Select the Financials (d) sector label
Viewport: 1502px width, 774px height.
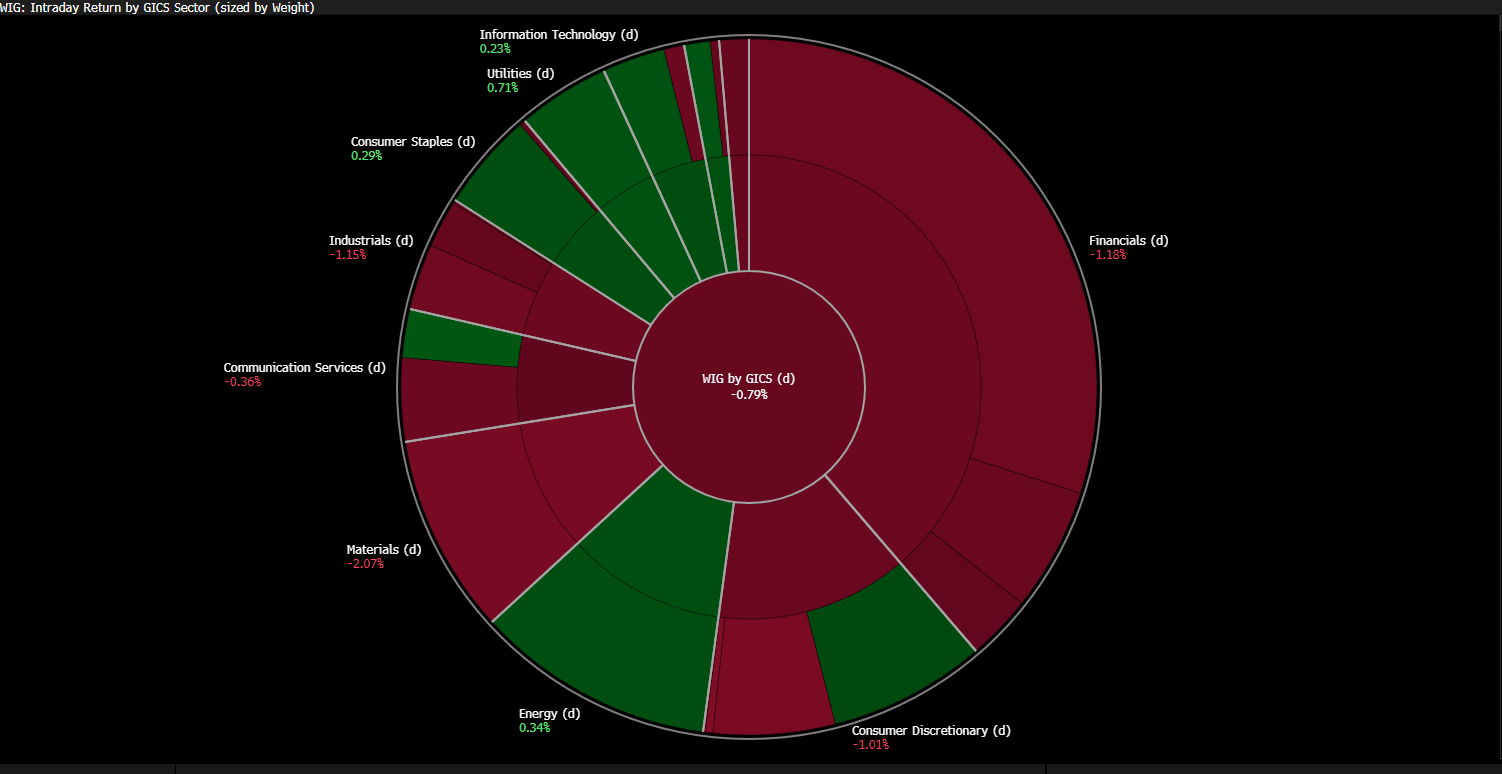click(1128, 241)
